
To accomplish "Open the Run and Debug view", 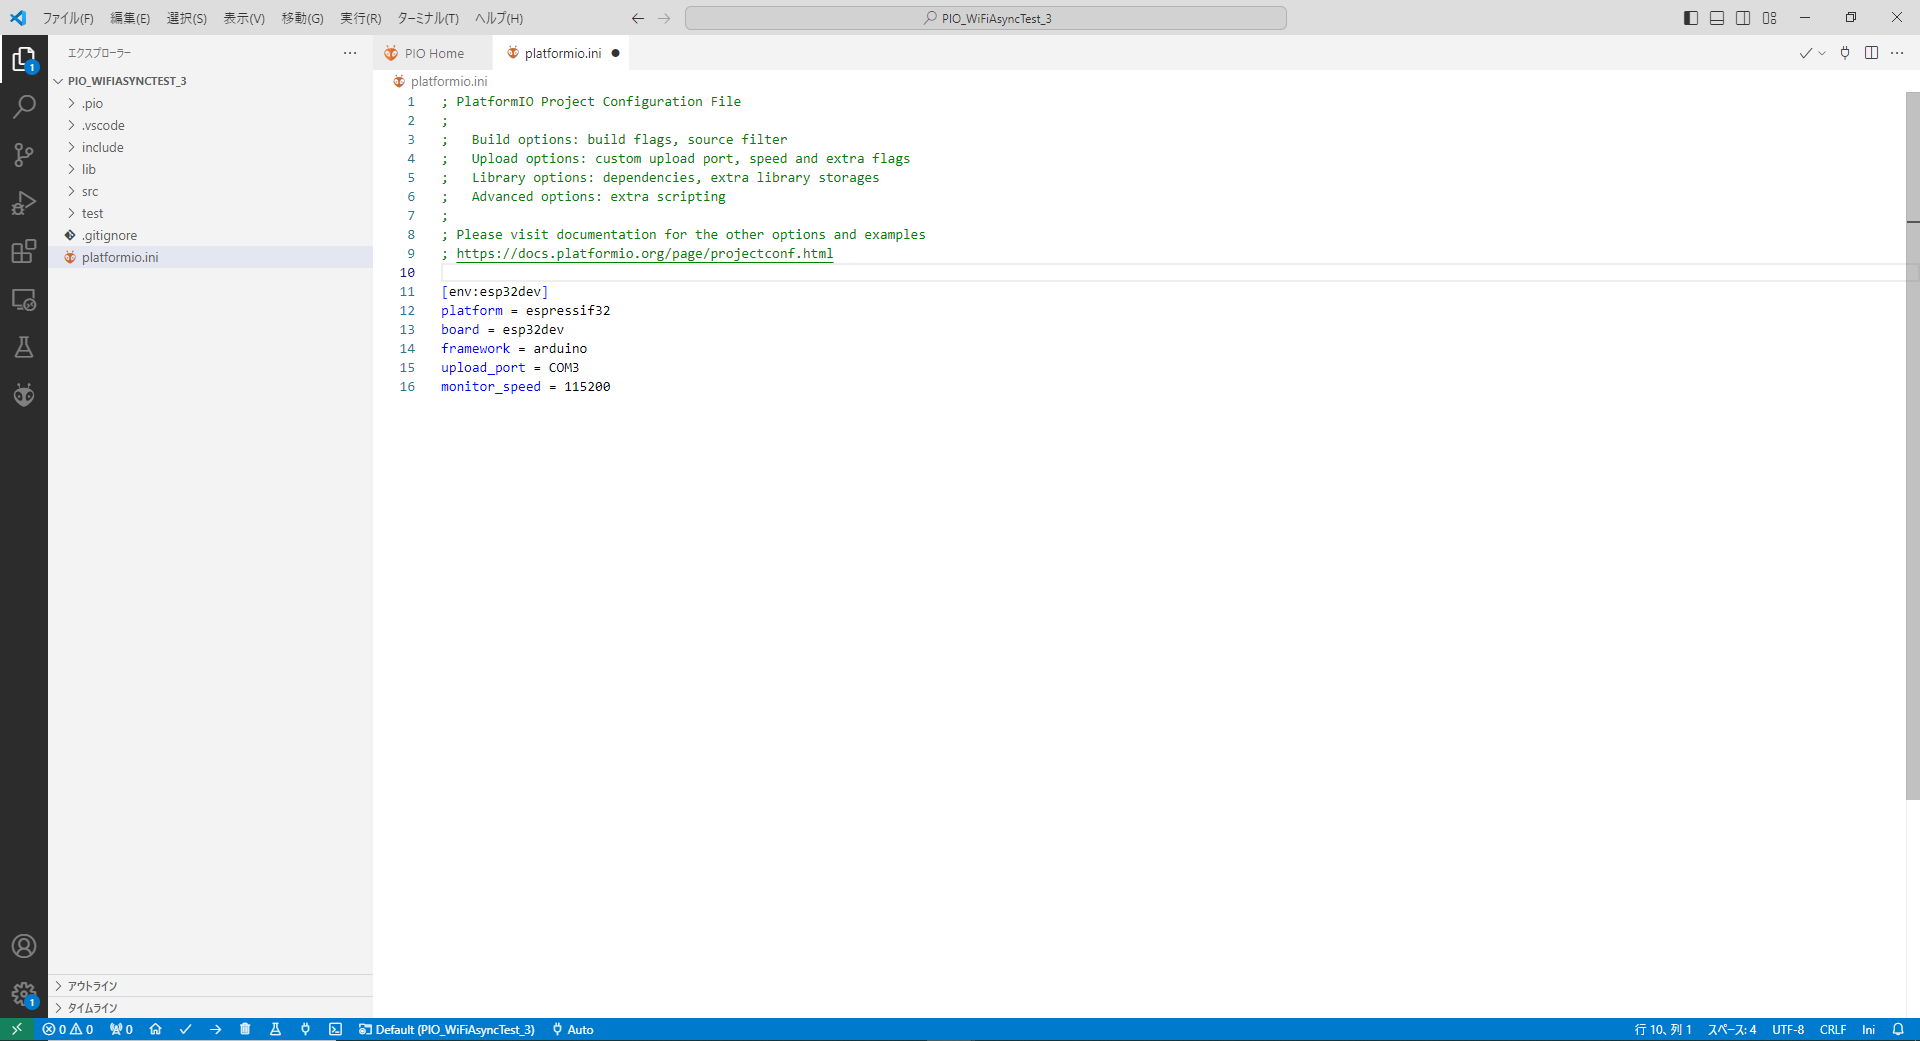I will point(24,203).
